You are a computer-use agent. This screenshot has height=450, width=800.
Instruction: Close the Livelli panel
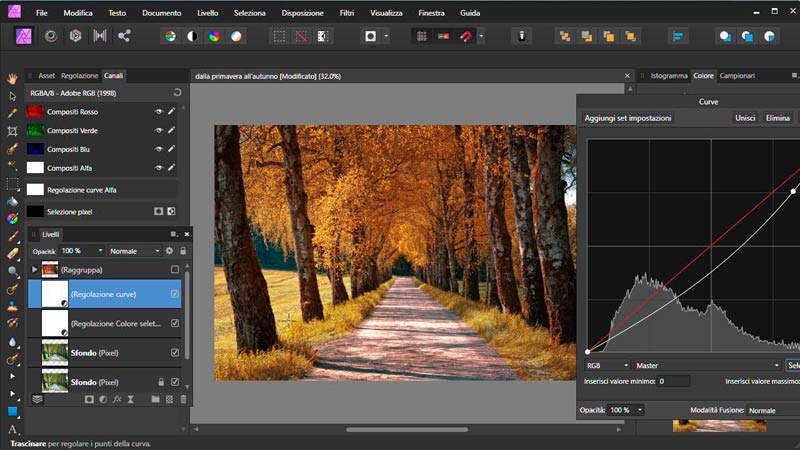point(187,234)
